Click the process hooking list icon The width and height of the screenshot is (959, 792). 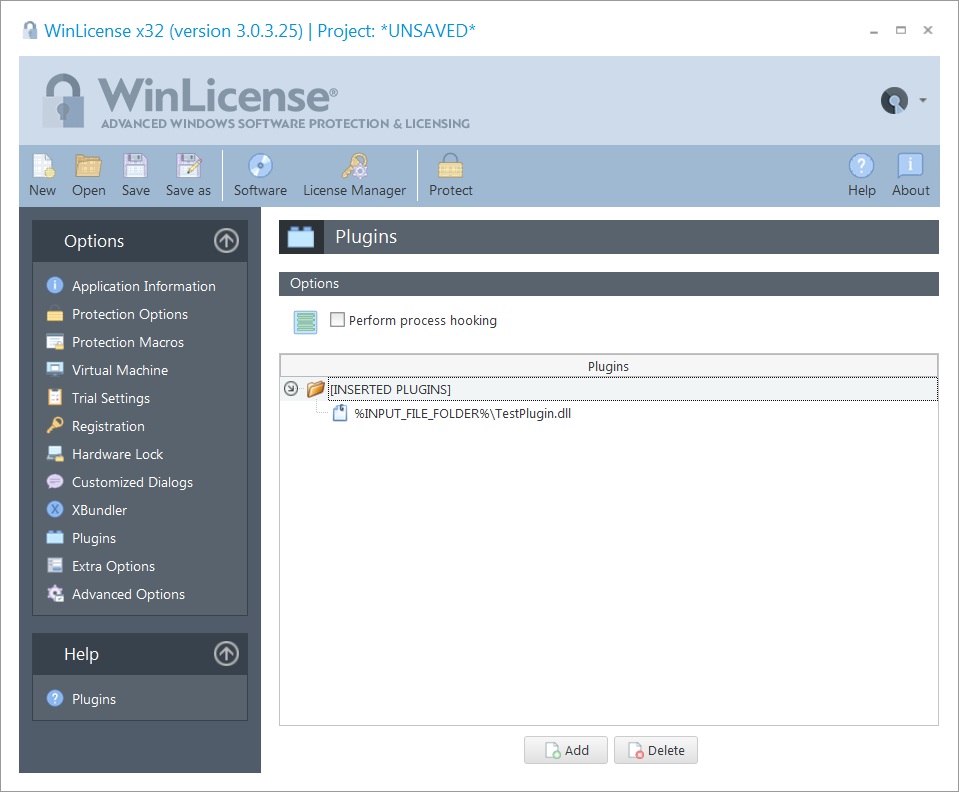pyautogui.click(x=305, y=322)
